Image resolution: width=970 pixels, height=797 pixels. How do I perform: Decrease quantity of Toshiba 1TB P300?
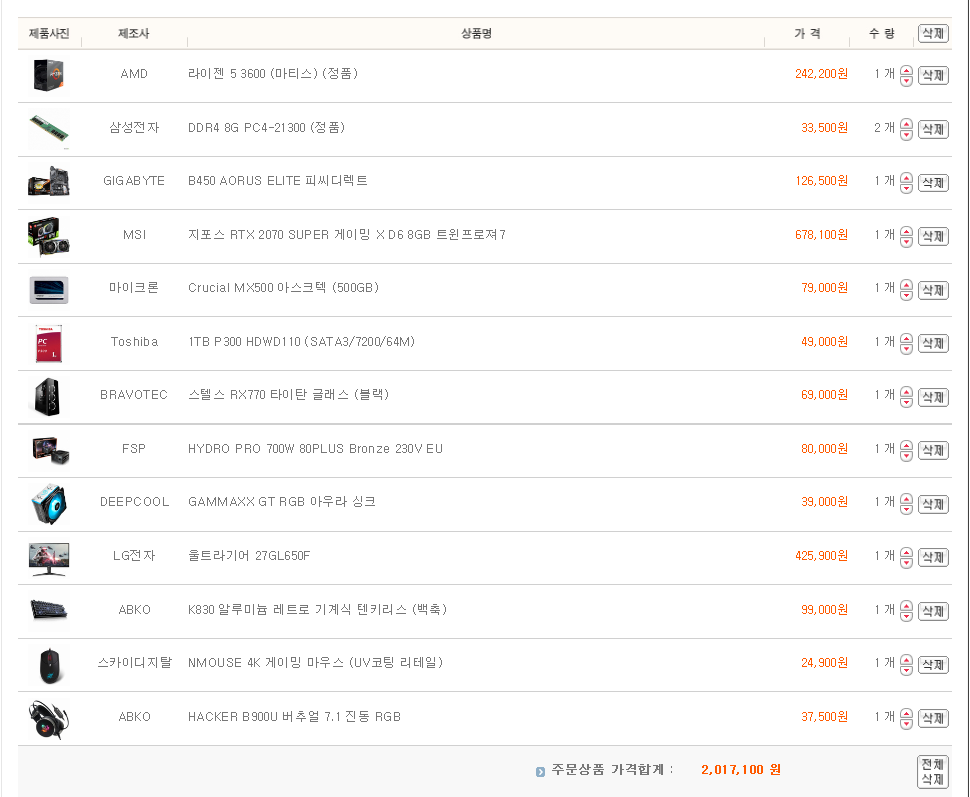coord(906,349)
